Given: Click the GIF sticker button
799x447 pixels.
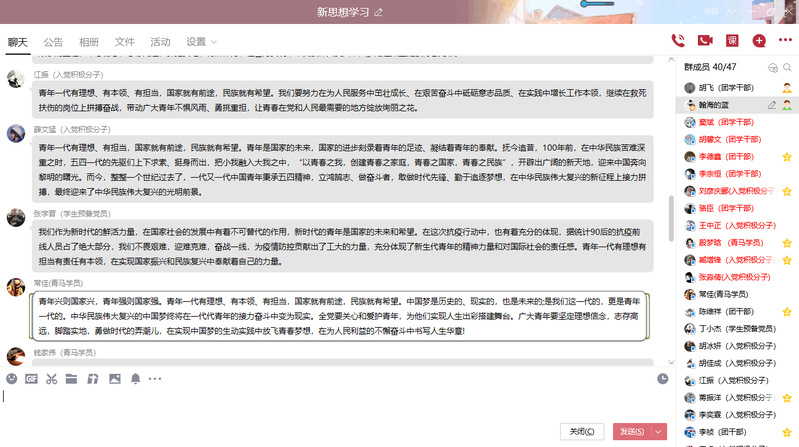Looking at the screenshot, I should point(31,379).
